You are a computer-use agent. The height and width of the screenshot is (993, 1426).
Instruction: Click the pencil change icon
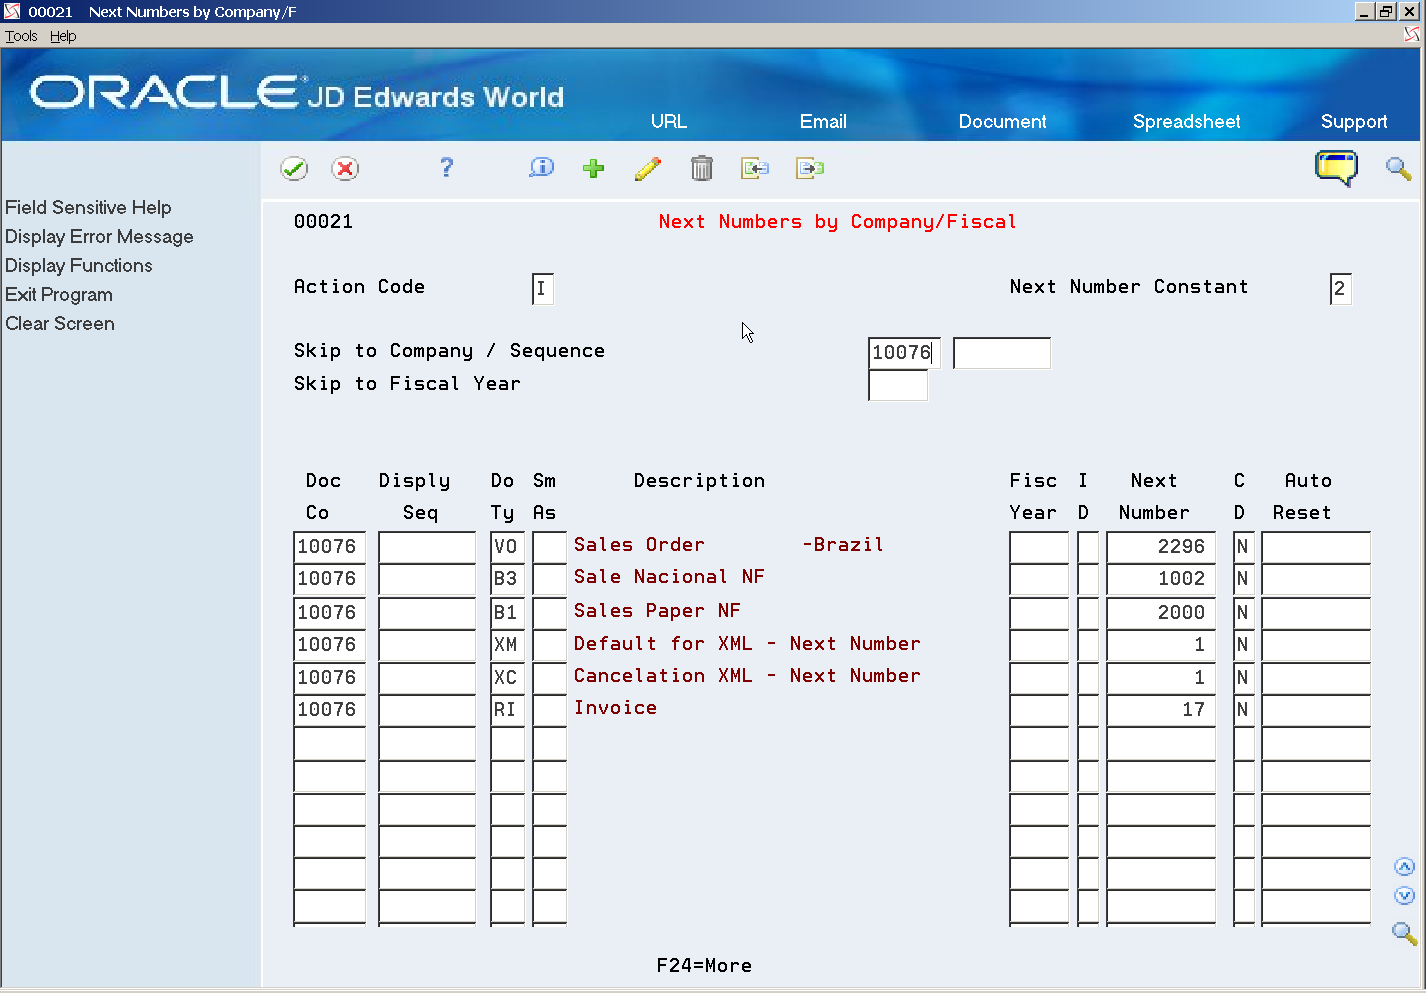(x=648, y=168)
